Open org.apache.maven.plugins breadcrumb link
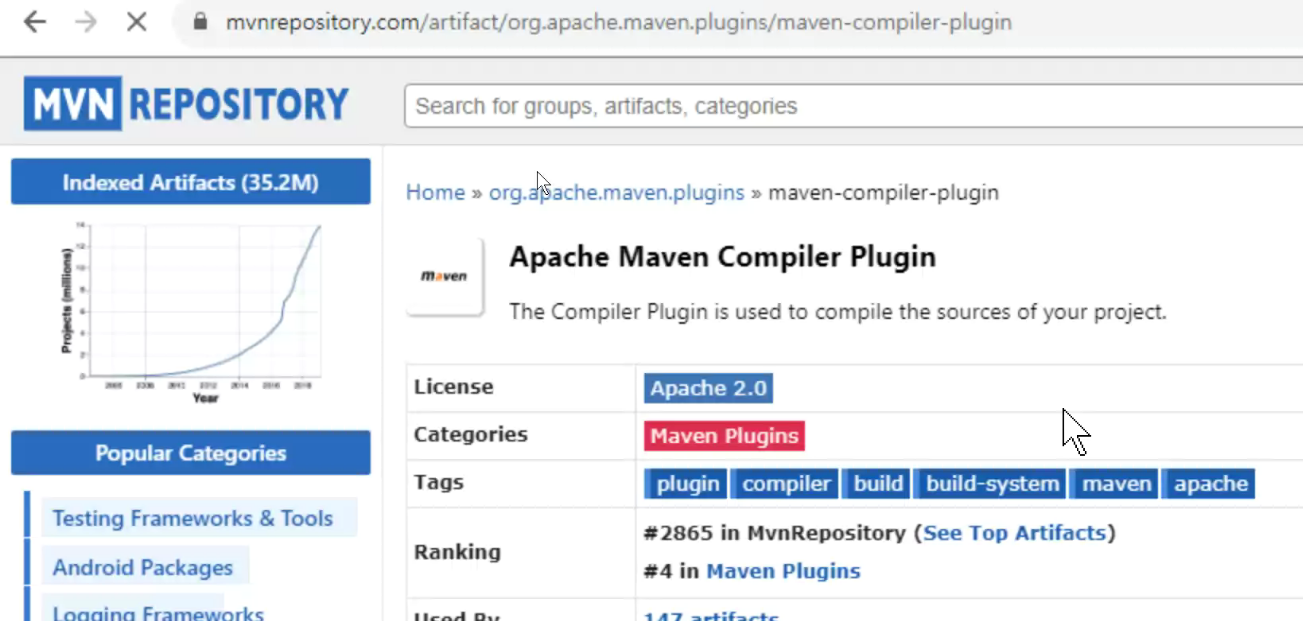 click(x=616, y=192)
